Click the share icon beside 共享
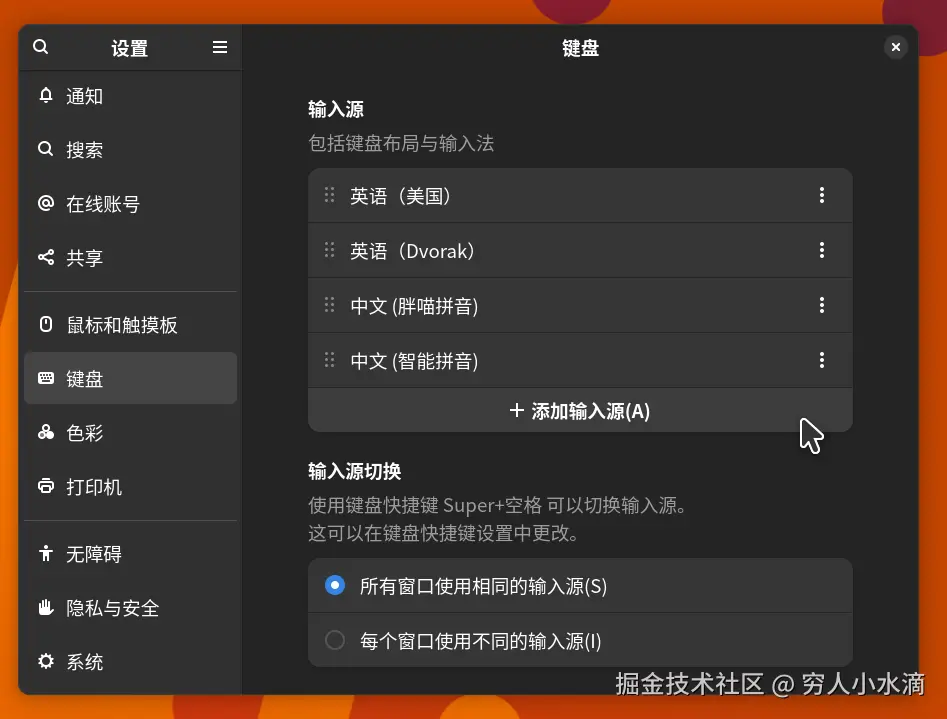947x719 pixels. (46, 257)
